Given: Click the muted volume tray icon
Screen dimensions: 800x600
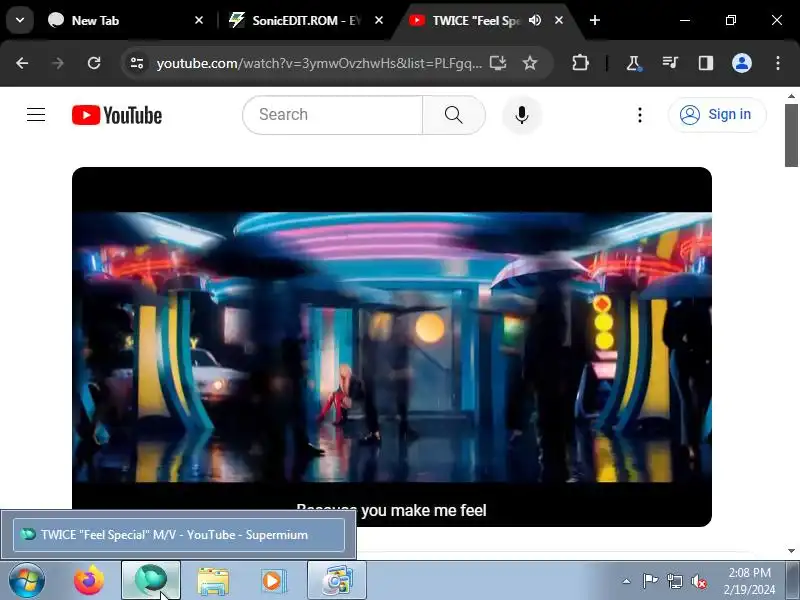Looking at the screenshot, I should 699,581.
